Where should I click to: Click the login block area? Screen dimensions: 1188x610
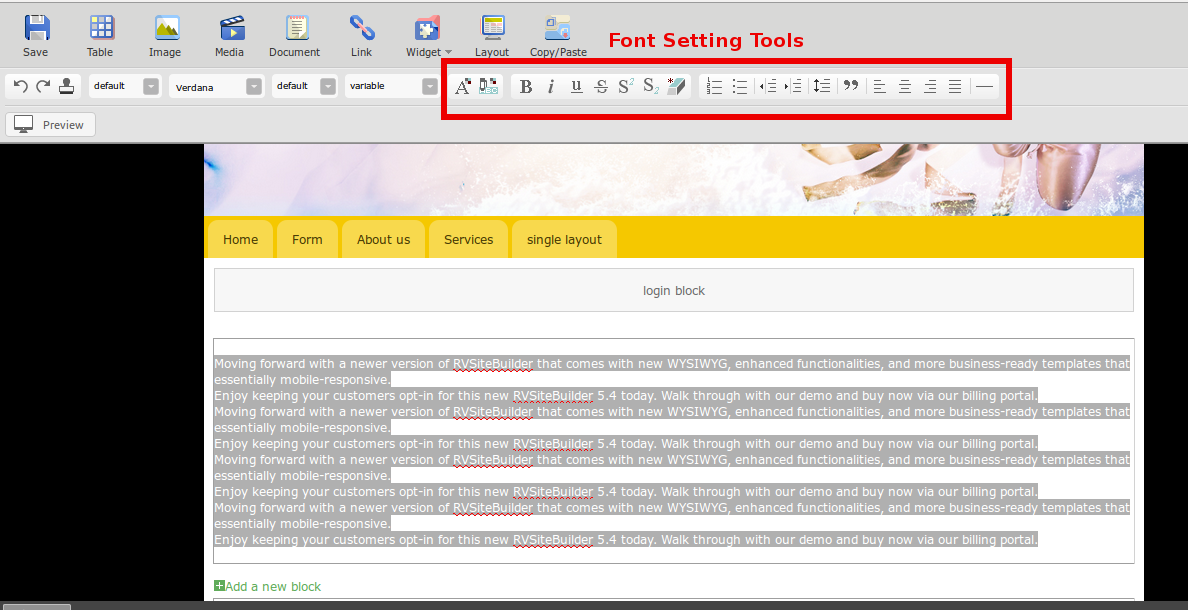pyautogui.click(x=673, y=291)
